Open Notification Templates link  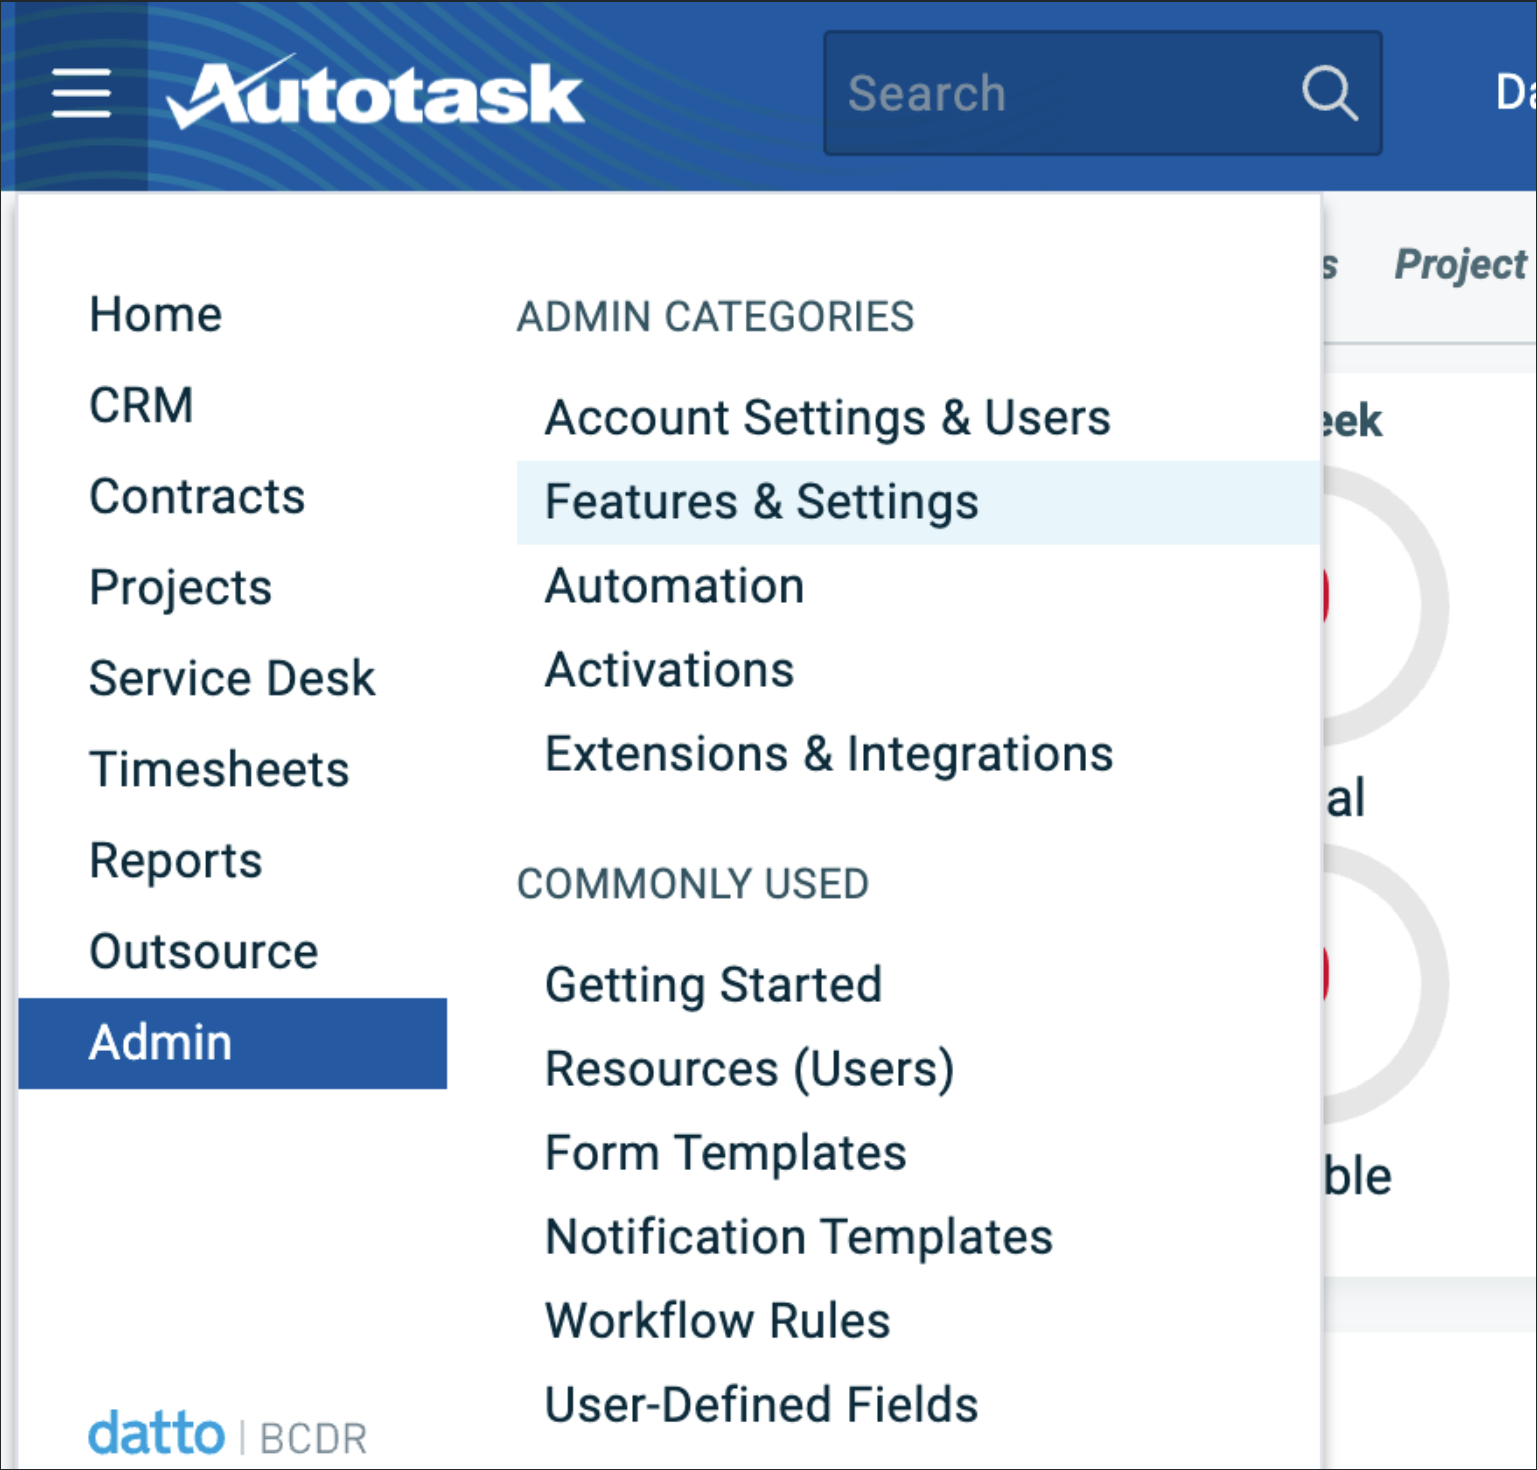click(x=799, y=1237)
